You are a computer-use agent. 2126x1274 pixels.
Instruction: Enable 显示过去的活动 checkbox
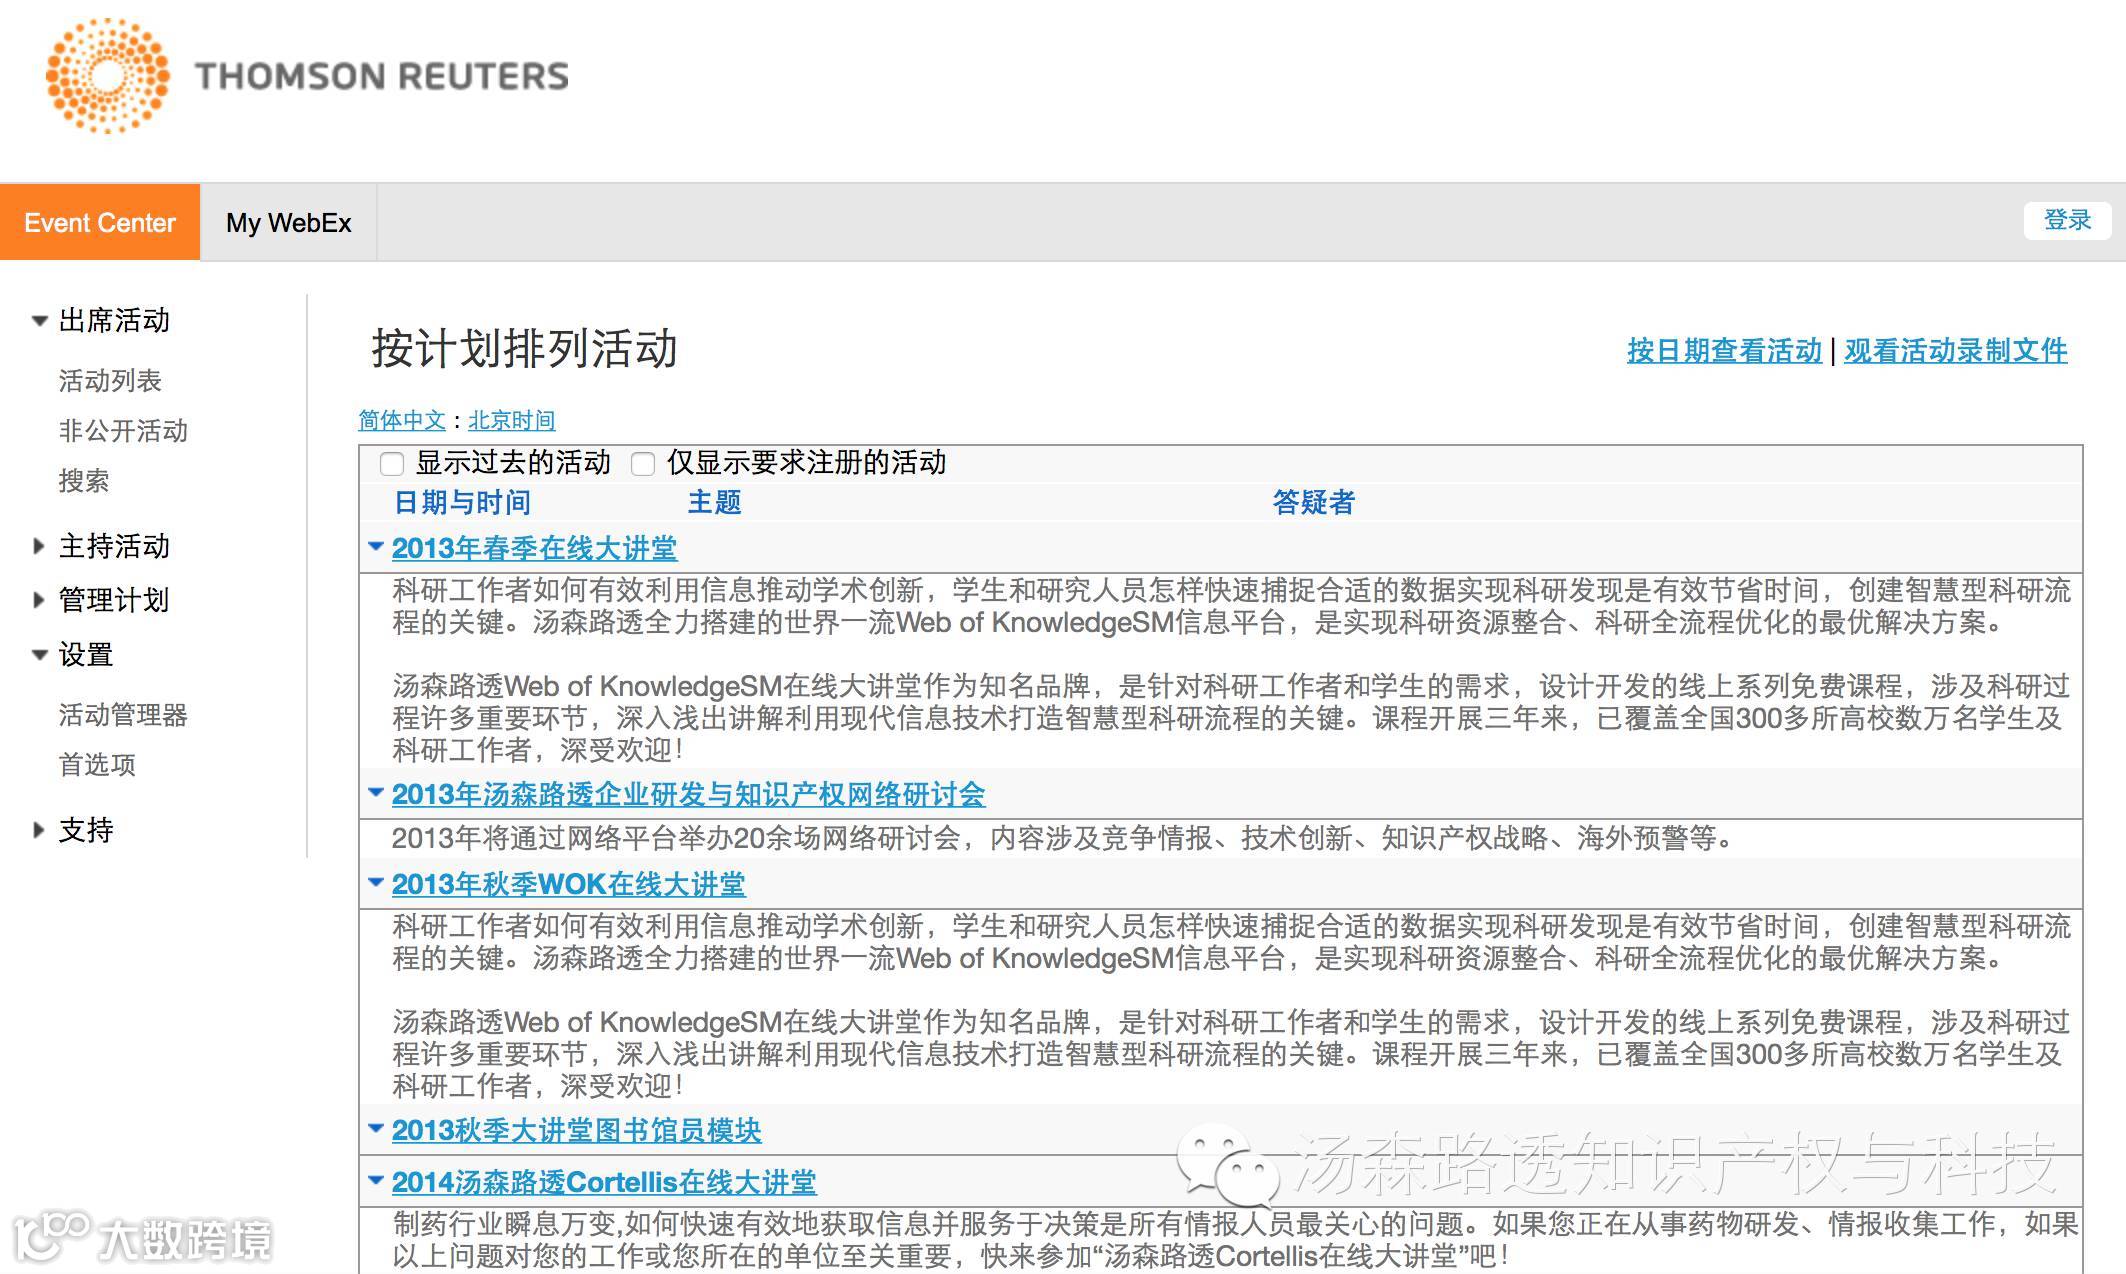[392, 463]
